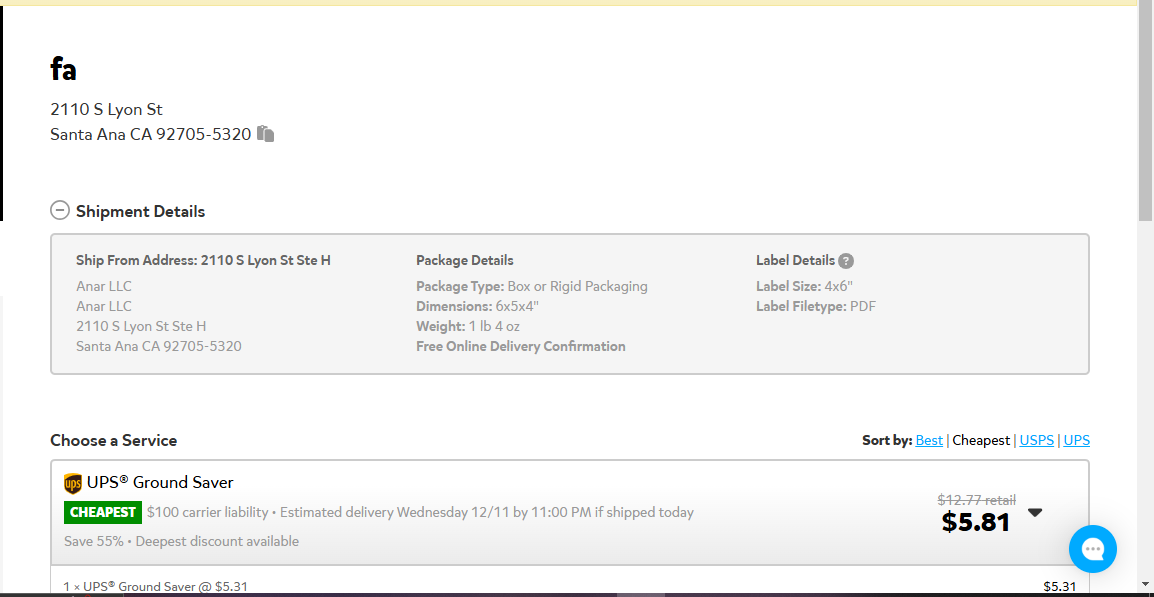Click the 1 × UPS Ground Saver line item
The width and height of the screenshot is (1154, 597).
[155, 587]
